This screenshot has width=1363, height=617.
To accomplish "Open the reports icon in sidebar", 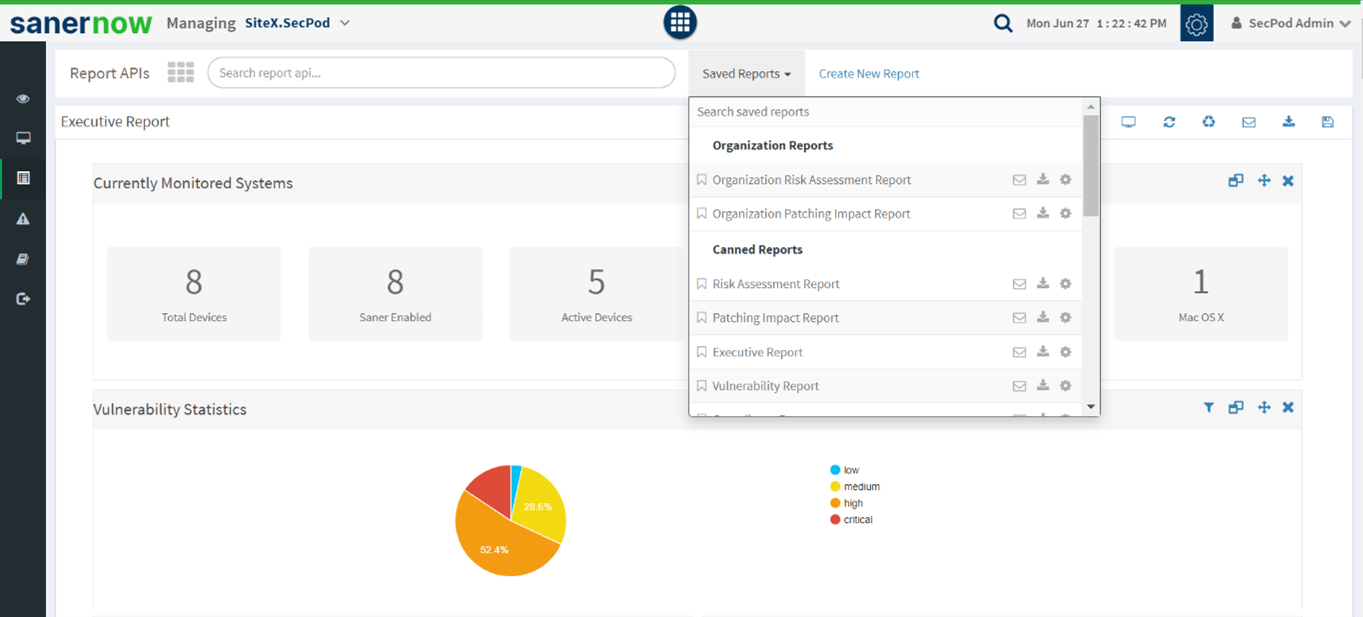I will pyautogui.click(x=23, y=178).
